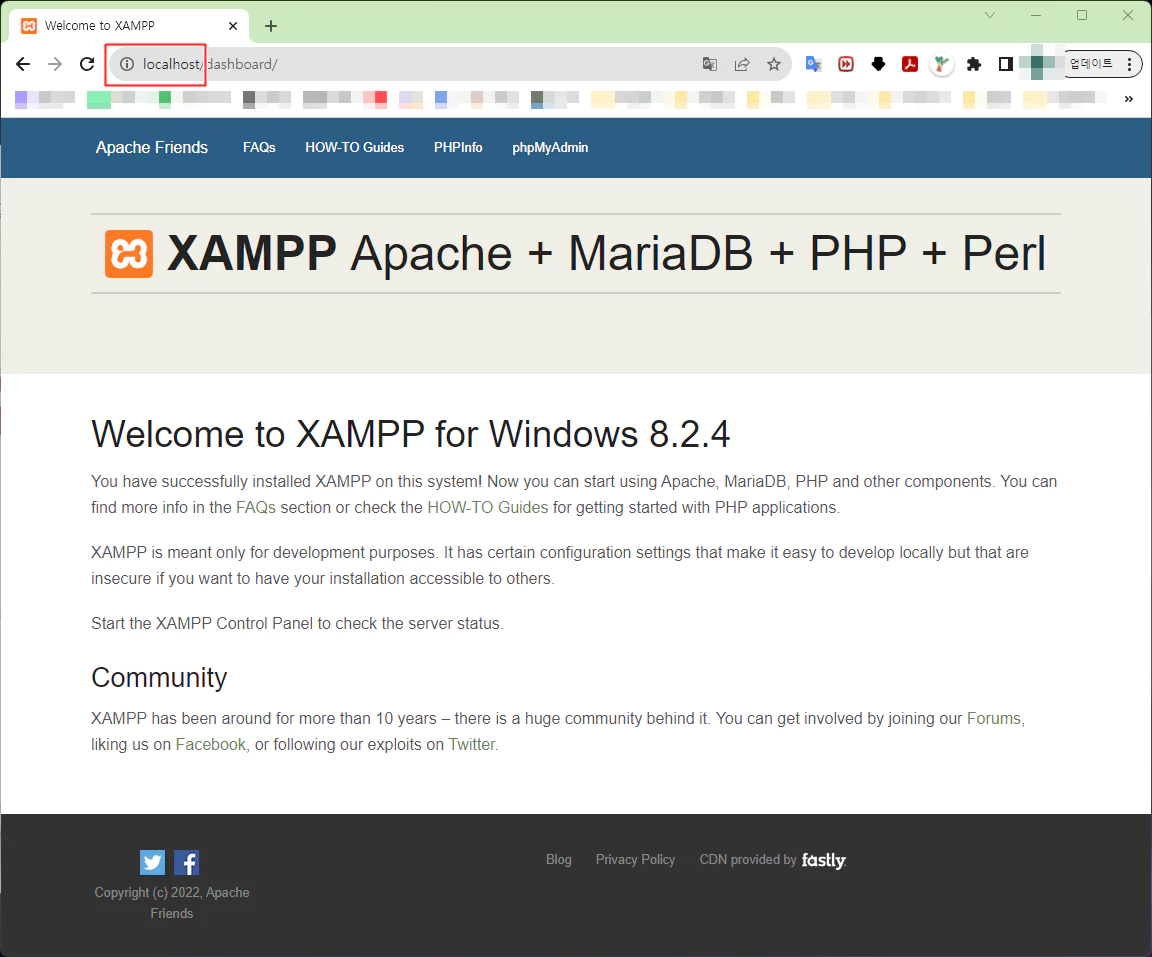
Task: Click the Welcome to XAMPP for Windows 8.2.4 heading
Action: point(411,434)
